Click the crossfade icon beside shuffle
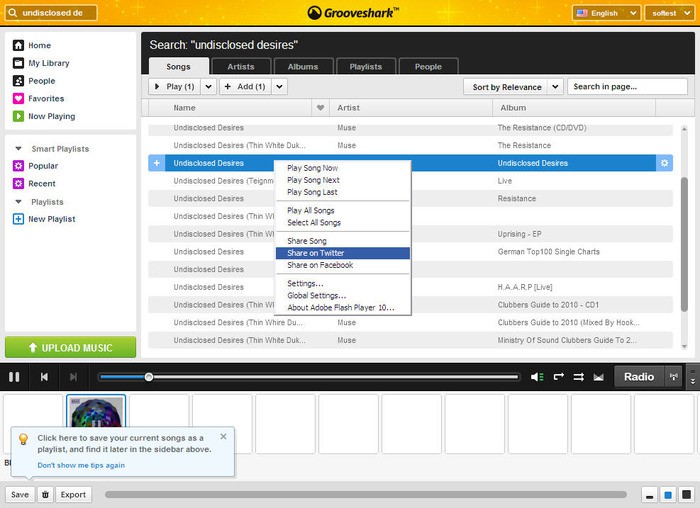700x508 pixels. [599, 377]
